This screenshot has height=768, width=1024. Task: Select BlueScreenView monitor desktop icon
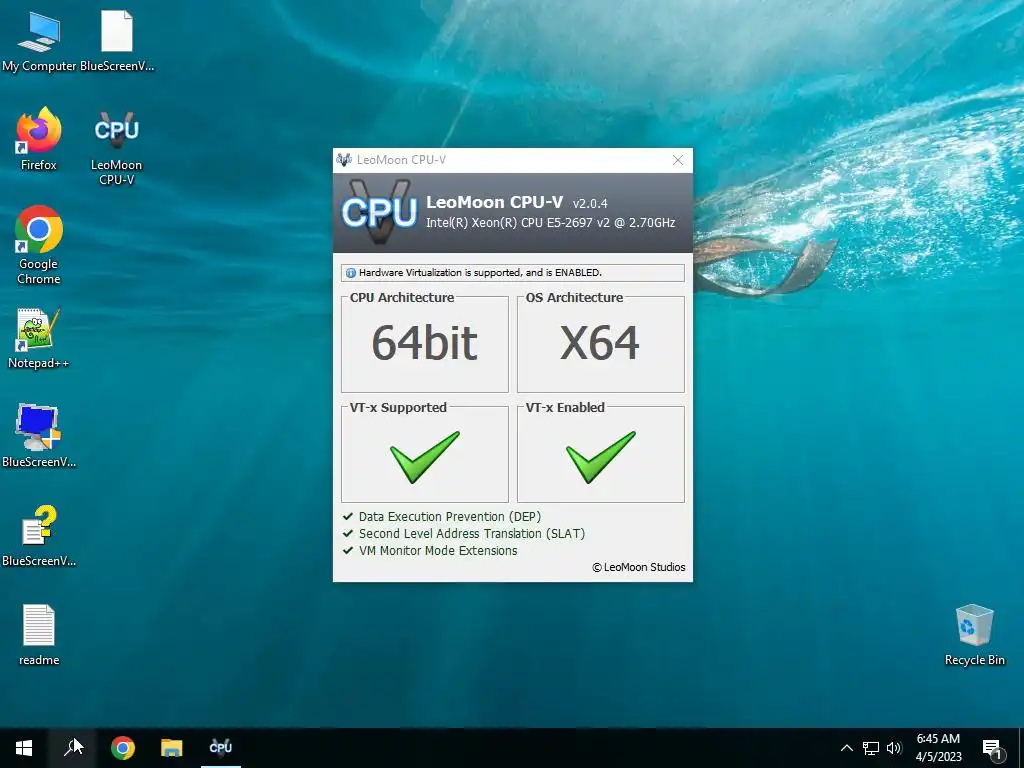point(39,436)
